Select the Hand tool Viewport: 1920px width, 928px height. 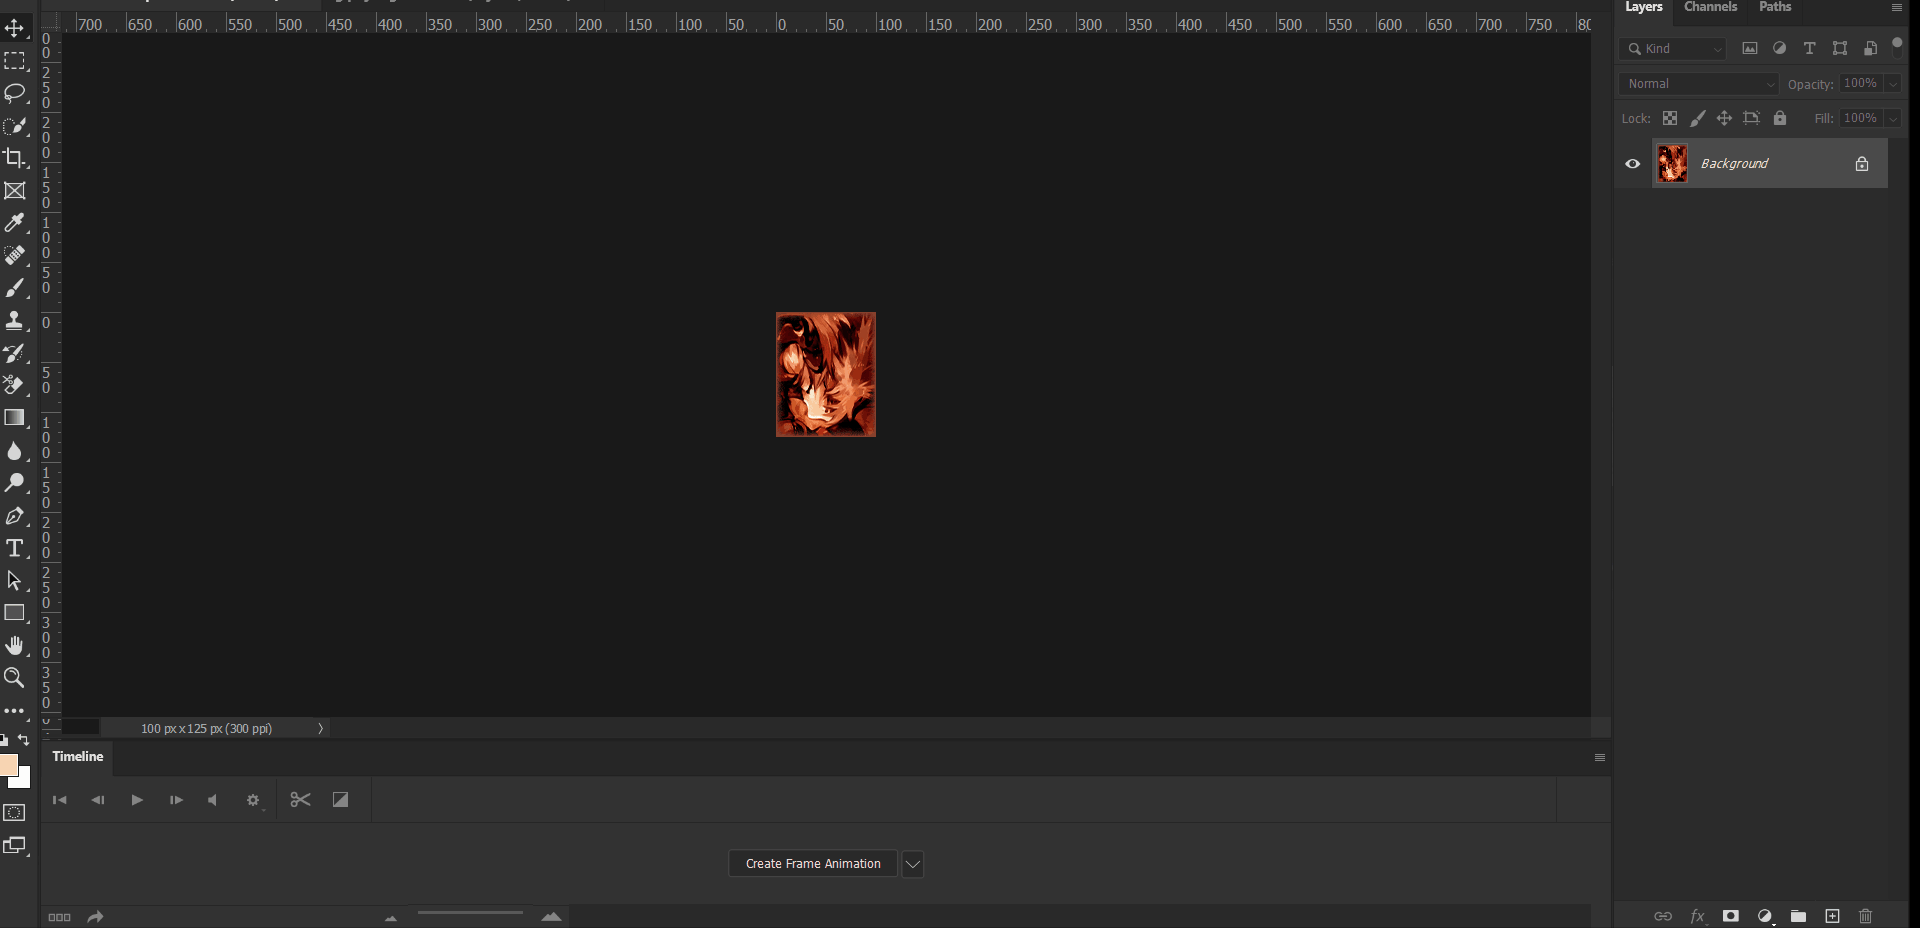14,646
